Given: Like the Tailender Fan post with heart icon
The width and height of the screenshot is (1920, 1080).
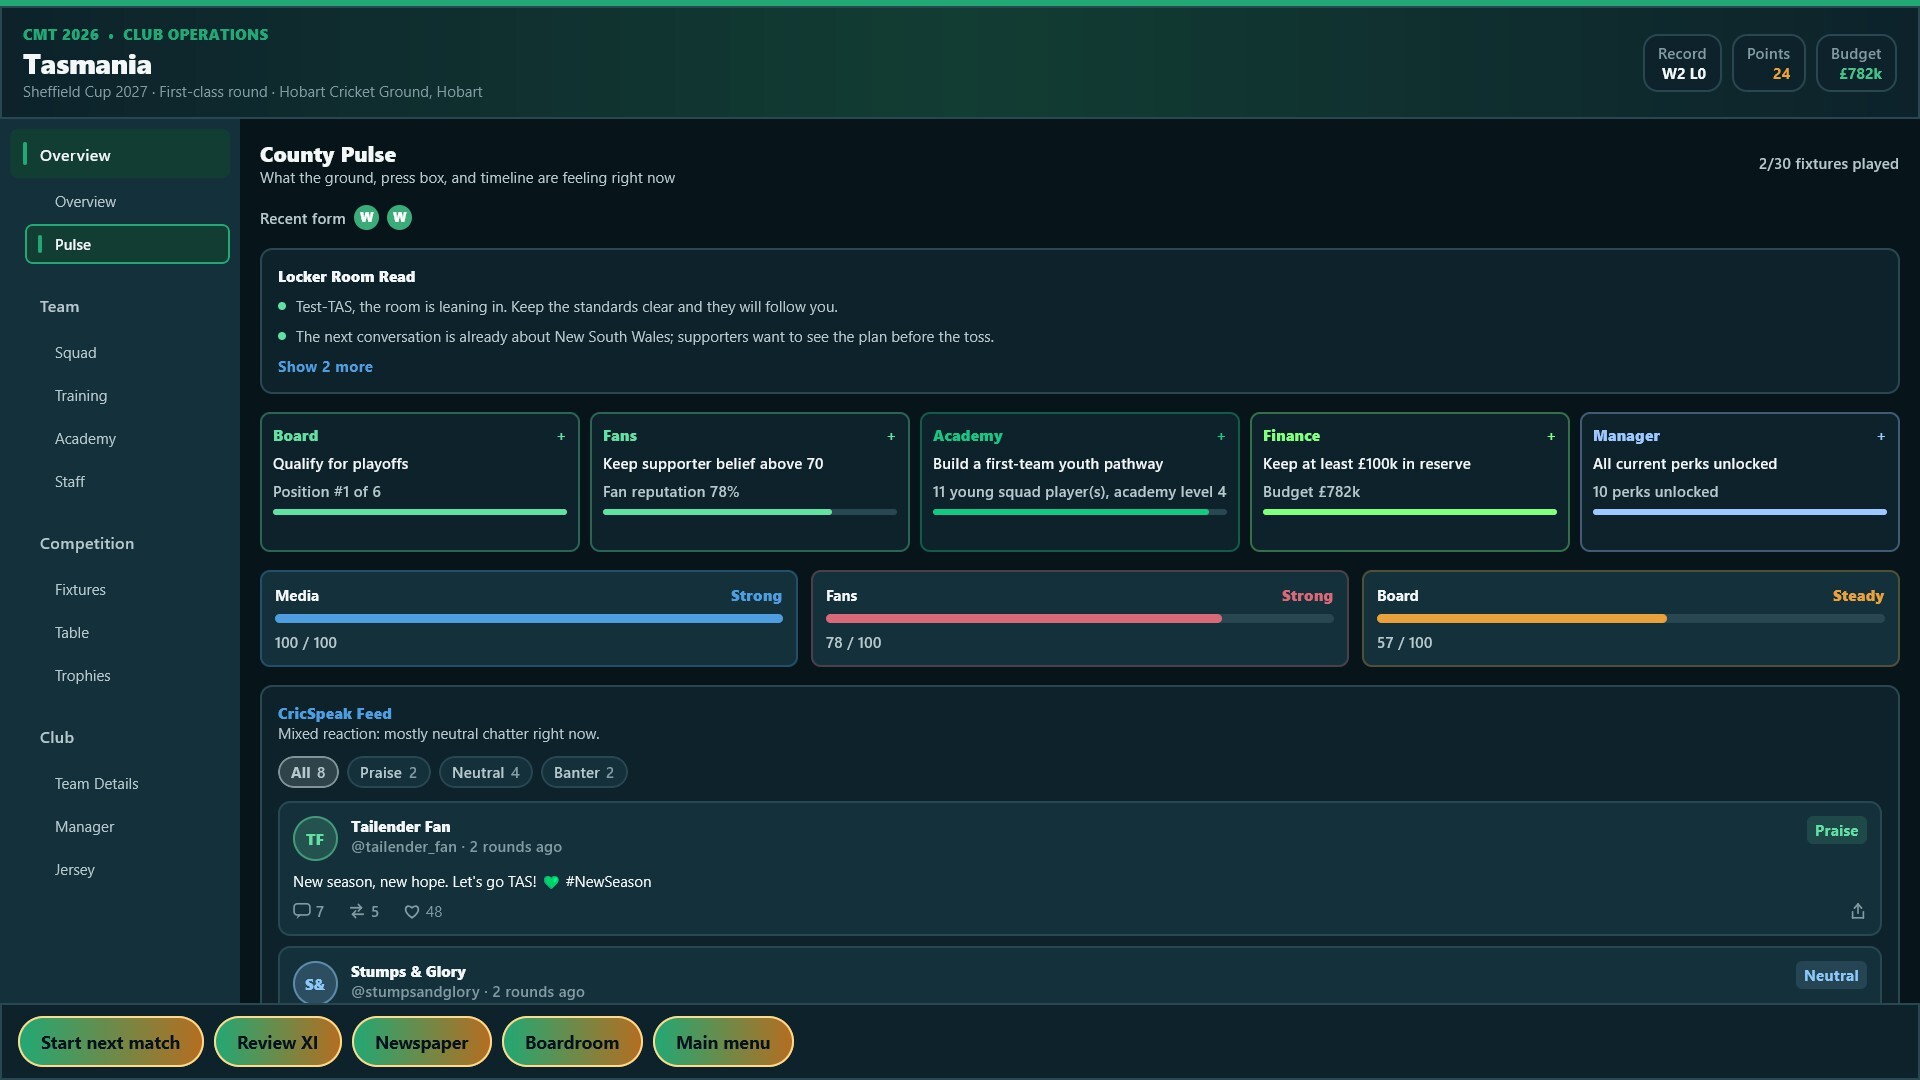Looking at the screenshot, I should pos(411,911).
